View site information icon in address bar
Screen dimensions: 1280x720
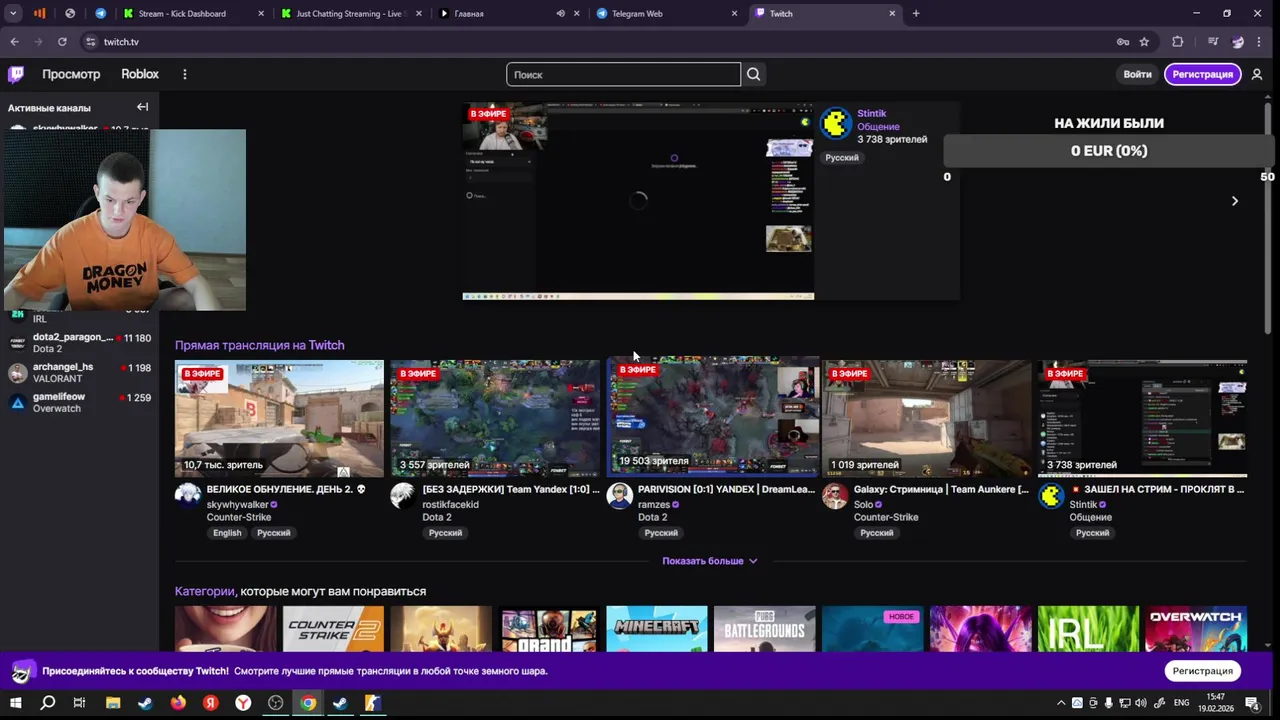[x=90, y=42]
